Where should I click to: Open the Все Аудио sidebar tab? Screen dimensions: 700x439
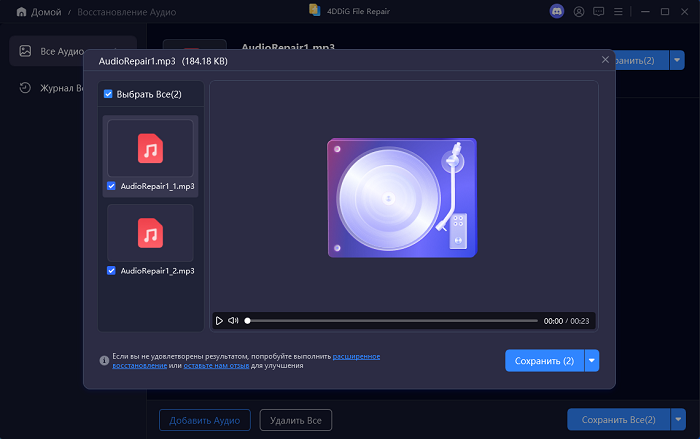(x=73, y=51)
